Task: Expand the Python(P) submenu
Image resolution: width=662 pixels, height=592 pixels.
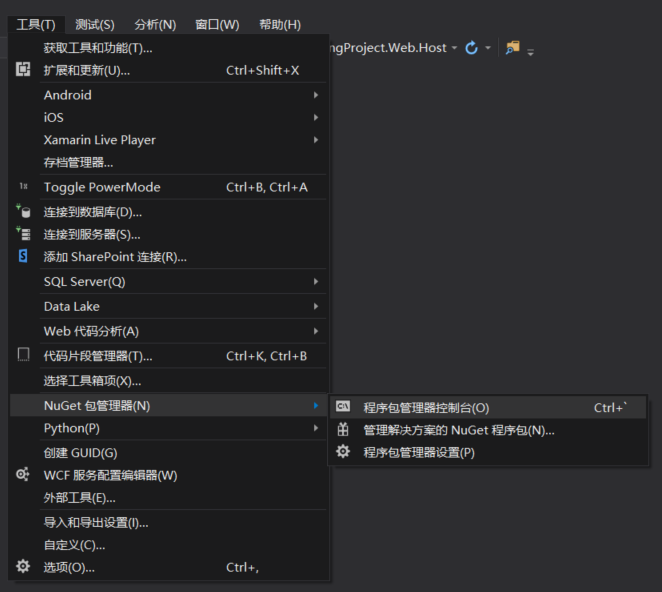Action: (x=168, y=428)
